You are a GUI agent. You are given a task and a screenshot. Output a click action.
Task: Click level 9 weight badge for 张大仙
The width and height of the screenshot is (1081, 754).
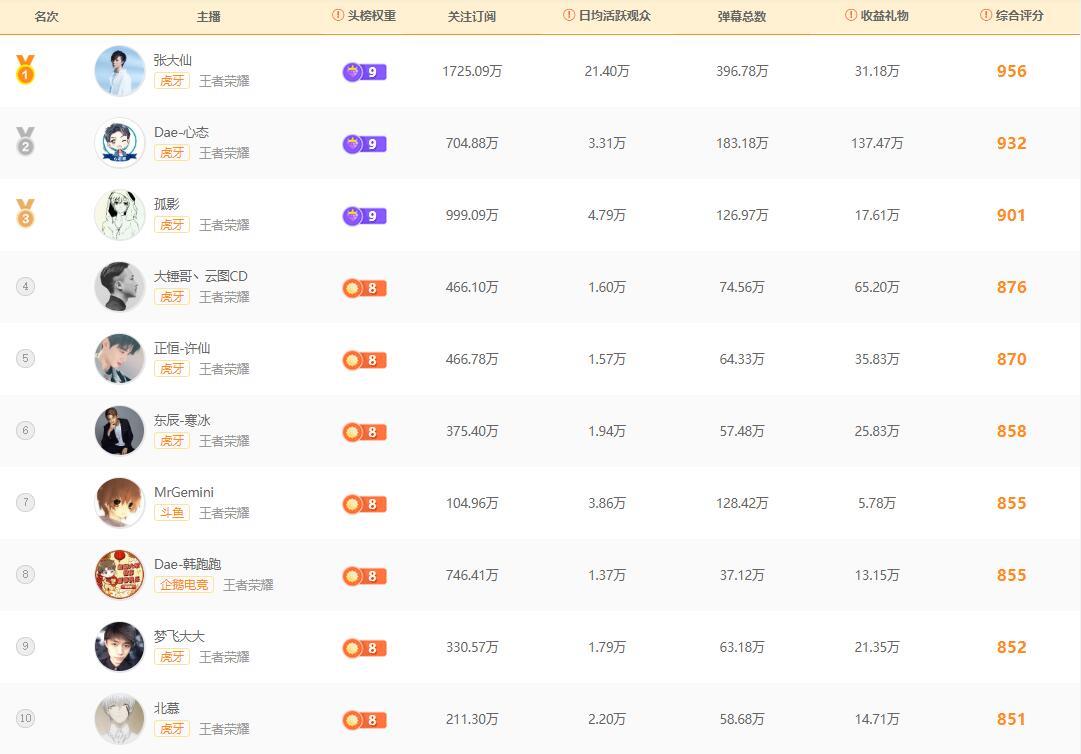tap(364, 72)
